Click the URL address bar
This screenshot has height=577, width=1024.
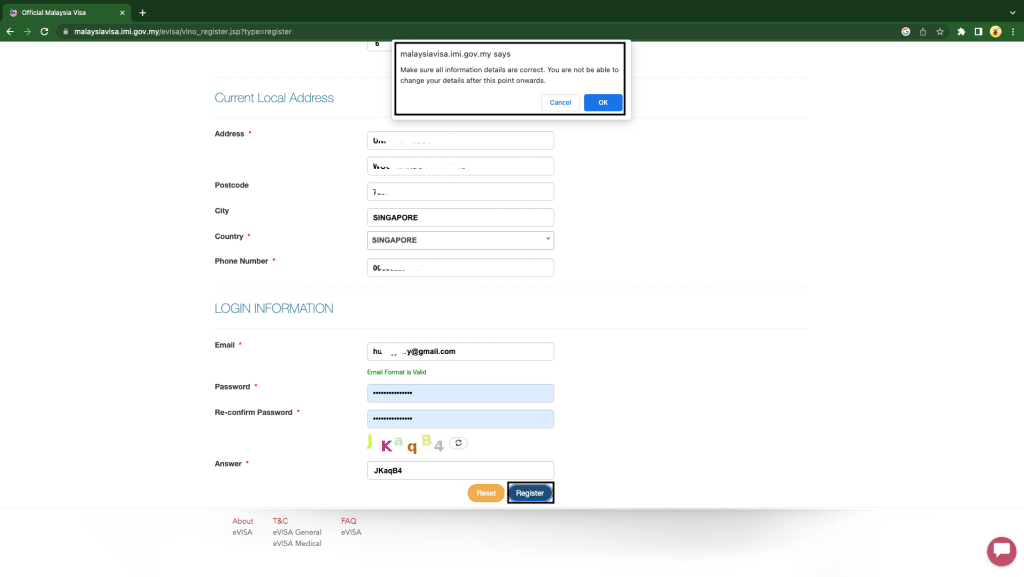[457, 31]
